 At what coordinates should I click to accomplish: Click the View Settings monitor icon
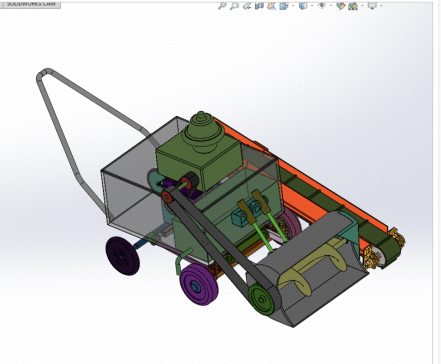click(372, 6)
